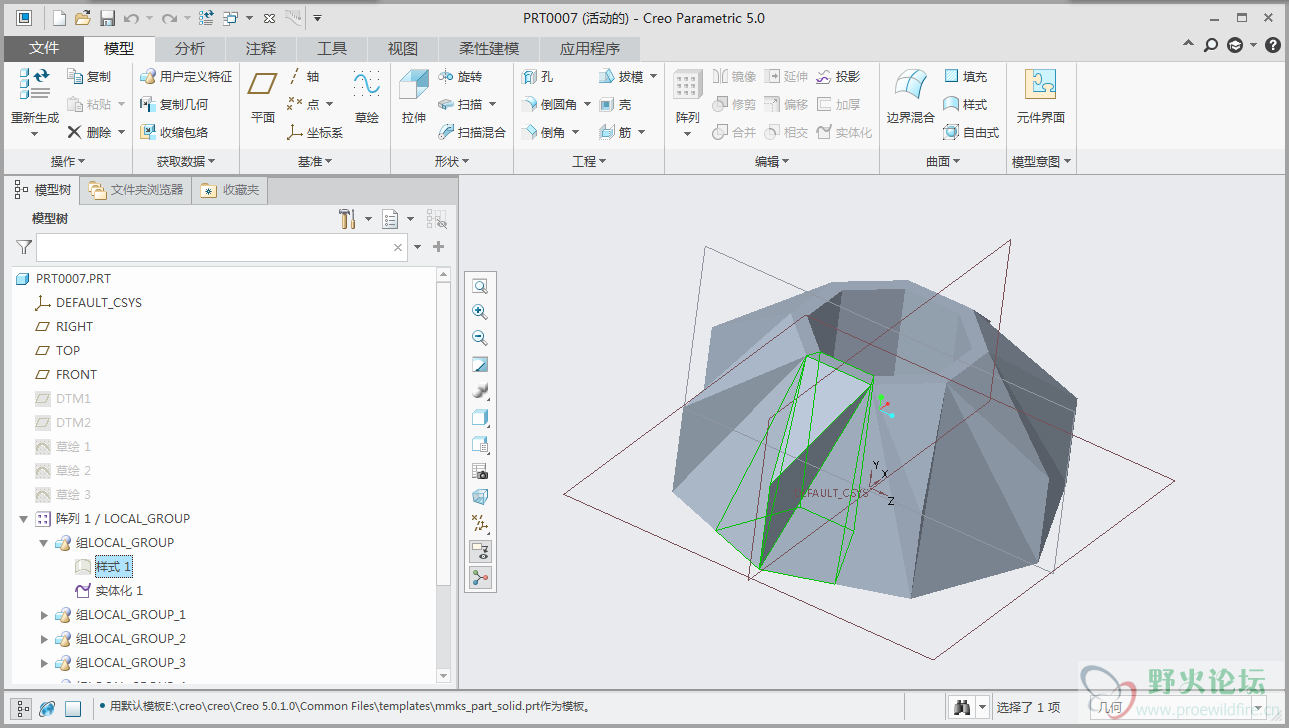Collapse the 组LOCAL_GROUP tree node
The width and height of the screenshot is (1289, 728).
pyautogui.click(x=43, y=543)
